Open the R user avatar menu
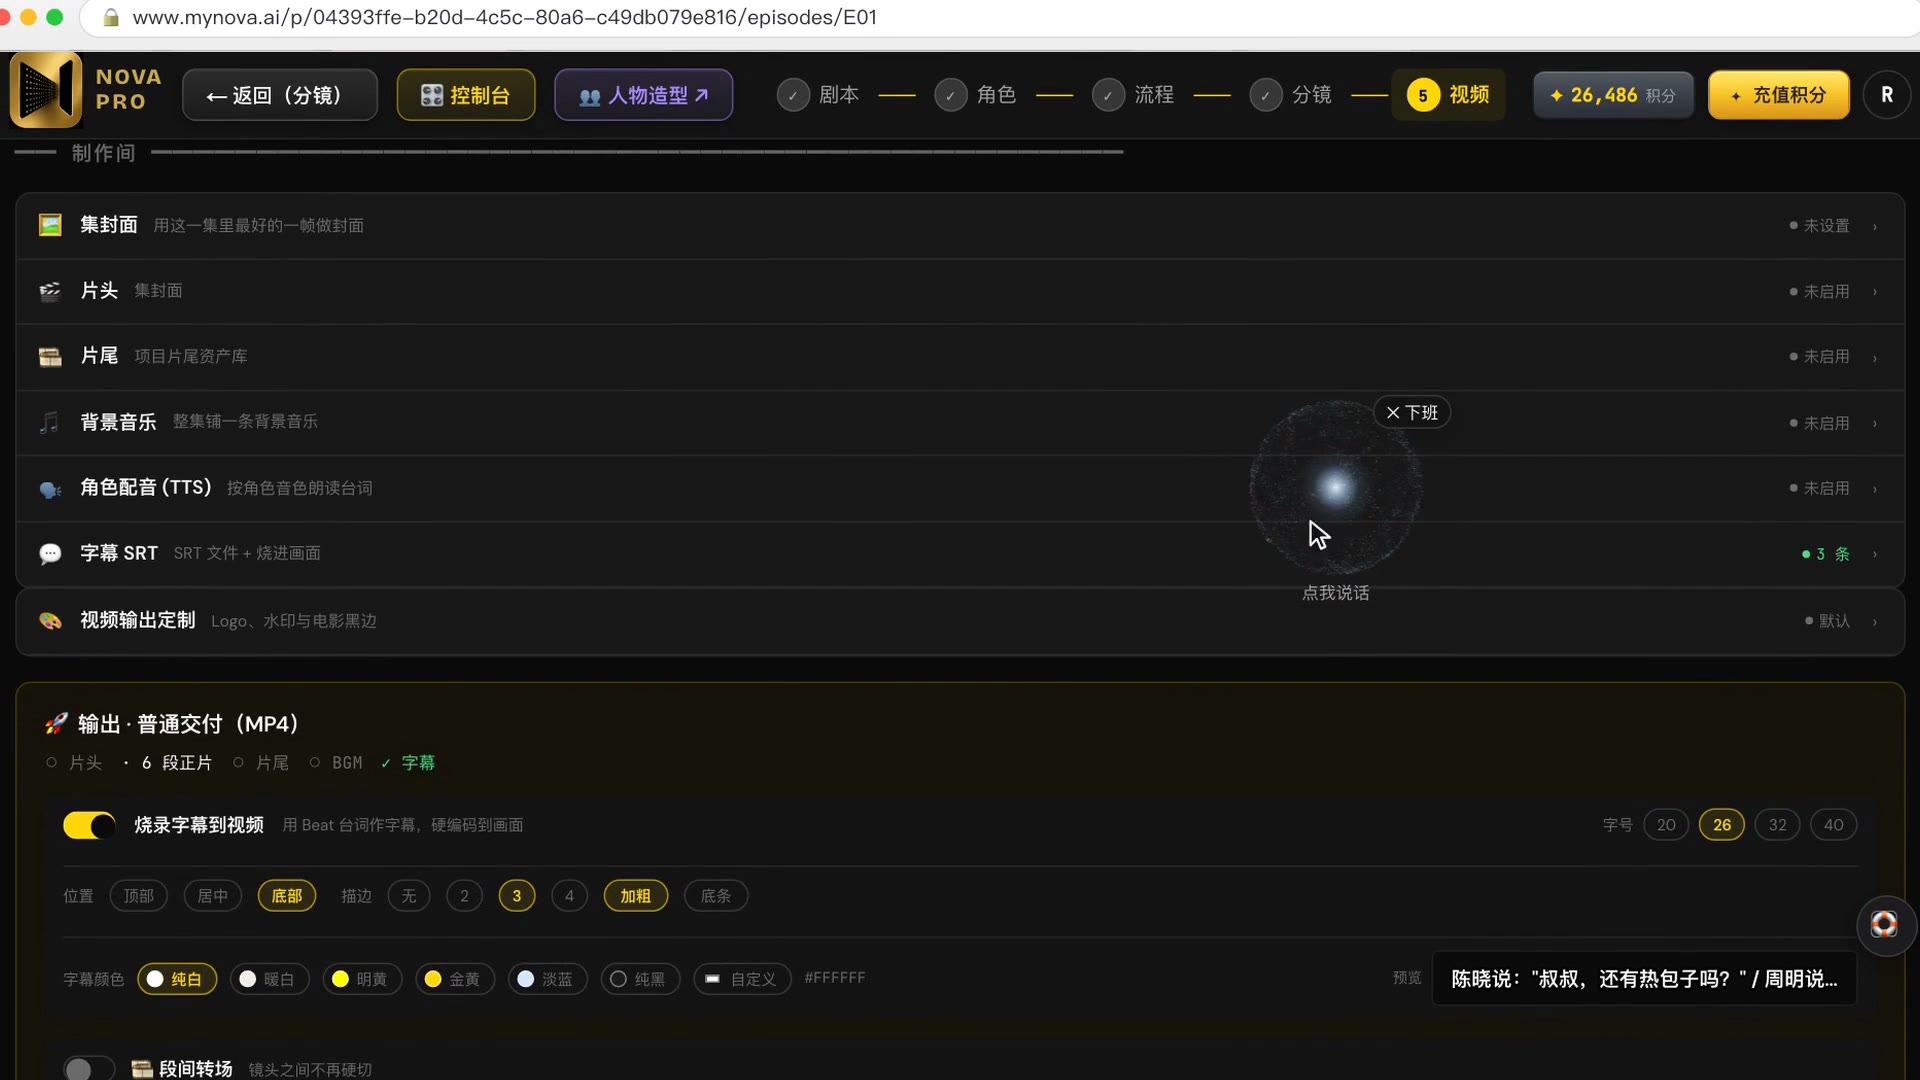 click(x=1887, y=95)
